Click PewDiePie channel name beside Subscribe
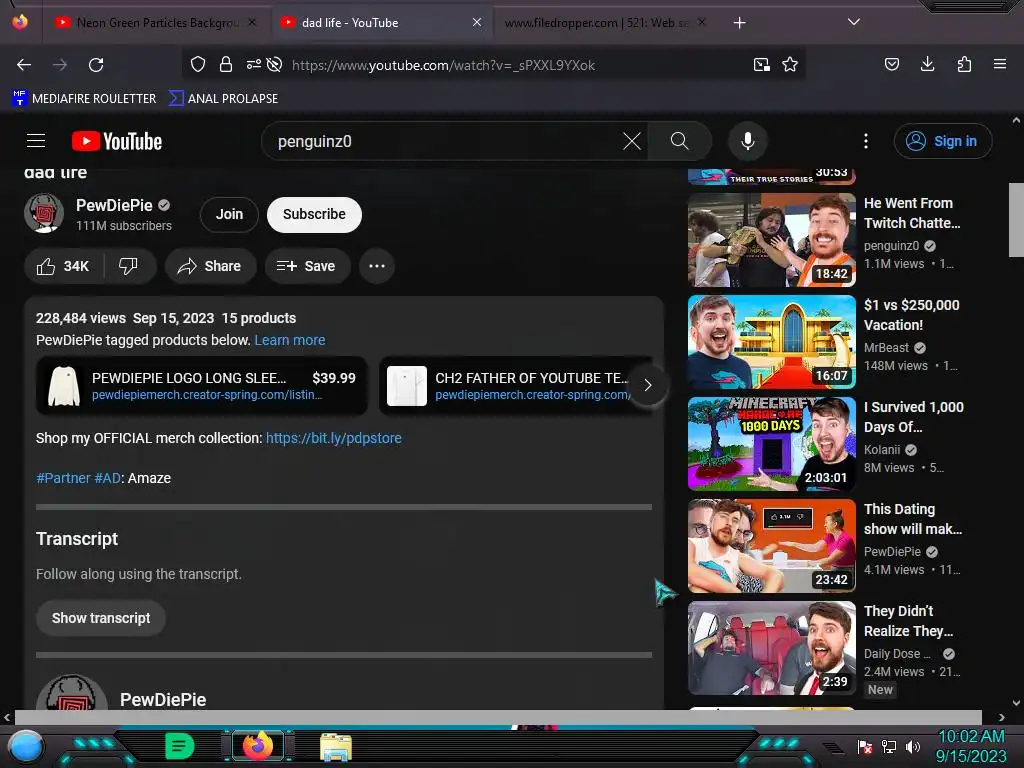This screenshot has width=1024, height=768. (114, 205)
